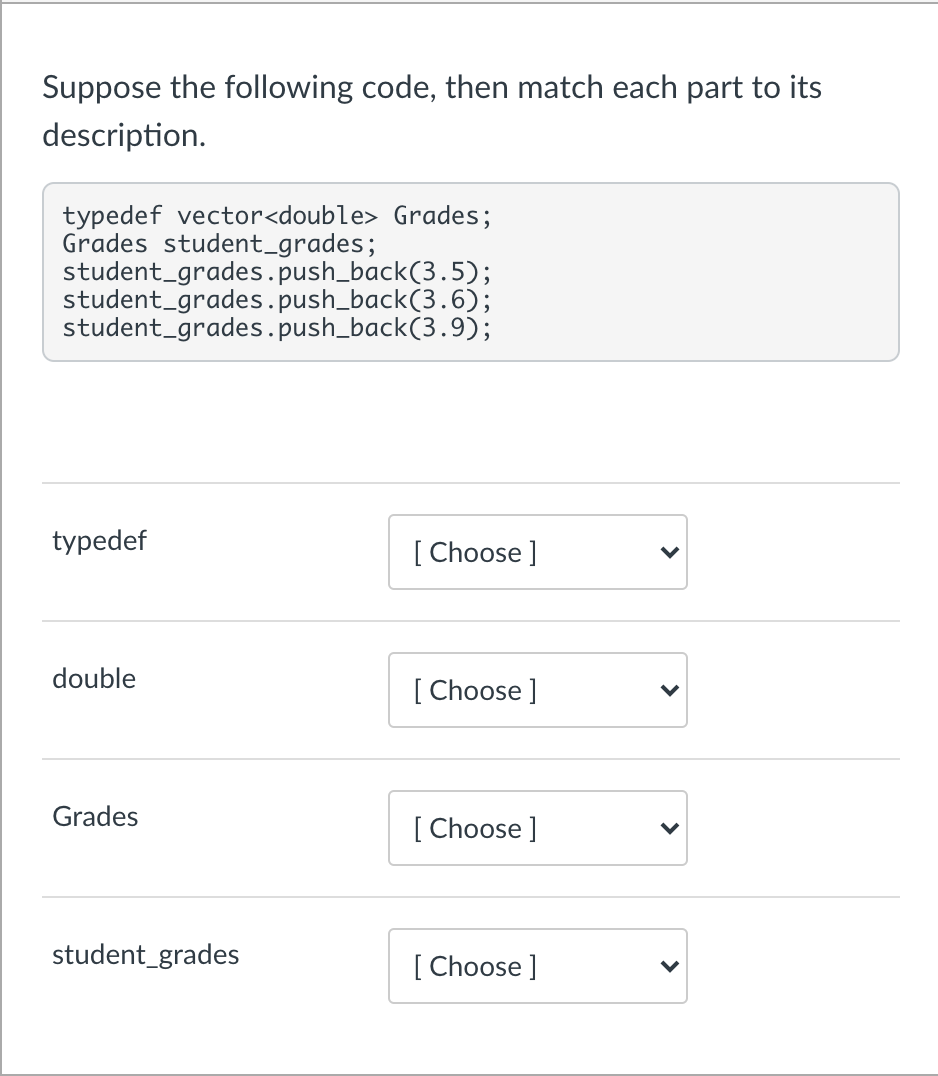Open the dropdown next to typedef
The width and height of the screenshot is (938, 1076).
537,552
